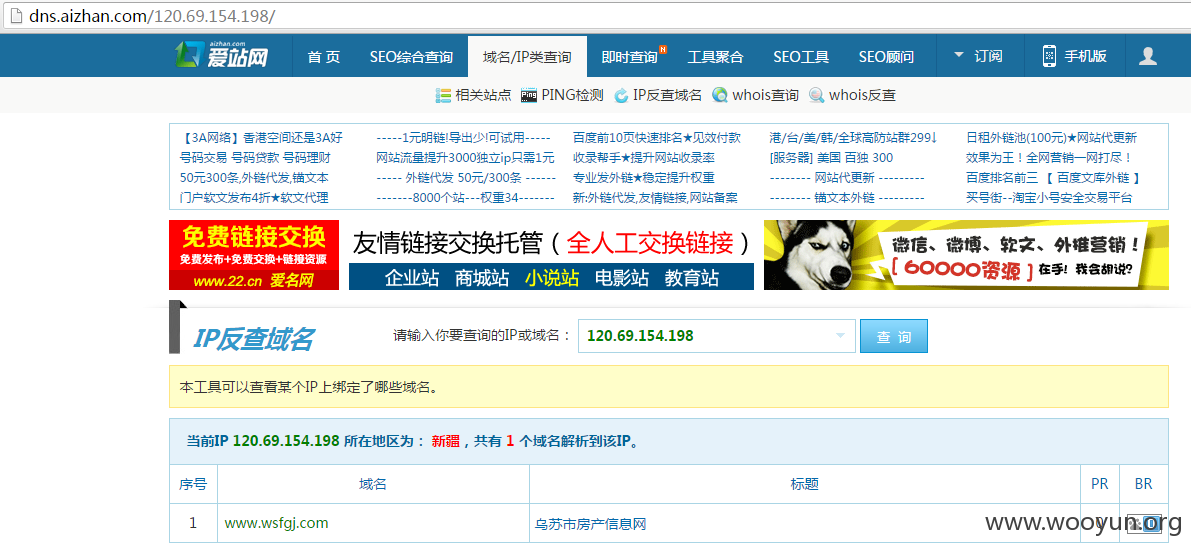Open ad link 【3A网络】香港空间还是3A好
Screen dimensions: 1191x551
pyautogui.click(x=262, y=138)
